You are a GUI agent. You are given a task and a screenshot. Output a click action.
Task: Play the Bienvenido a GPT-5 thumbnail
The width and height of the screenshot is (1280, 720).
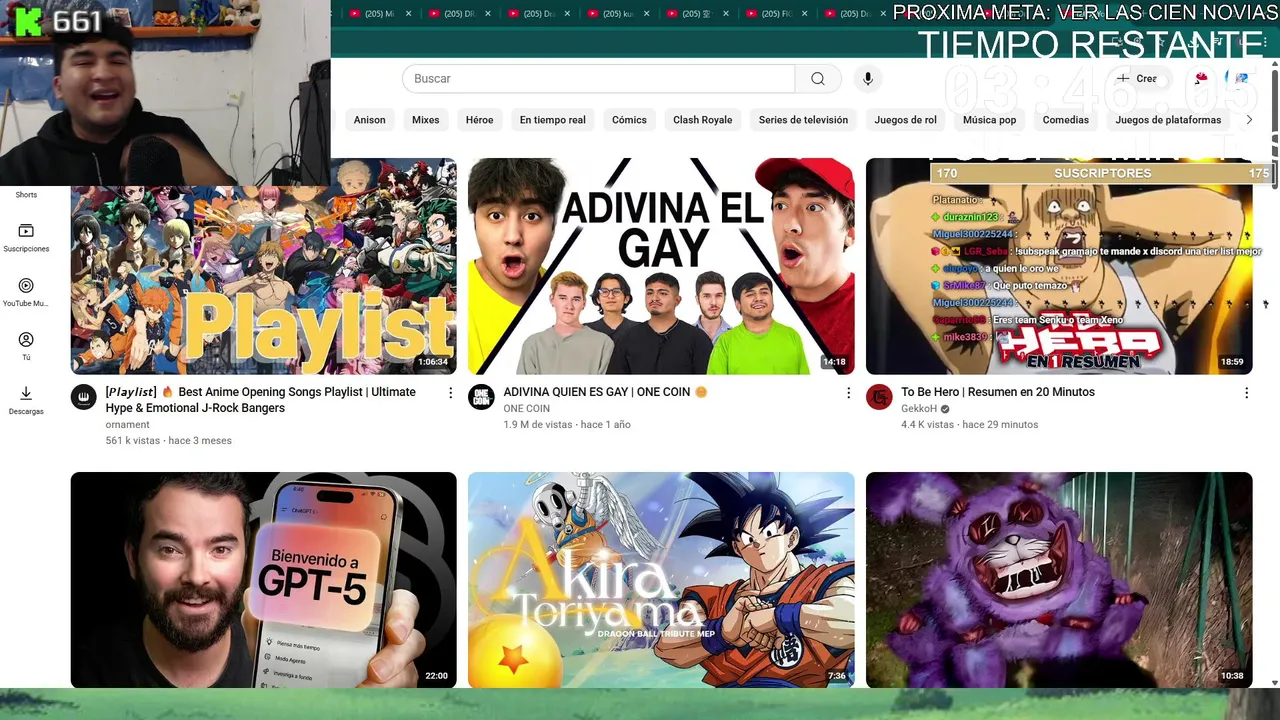[x=263, y=580]
